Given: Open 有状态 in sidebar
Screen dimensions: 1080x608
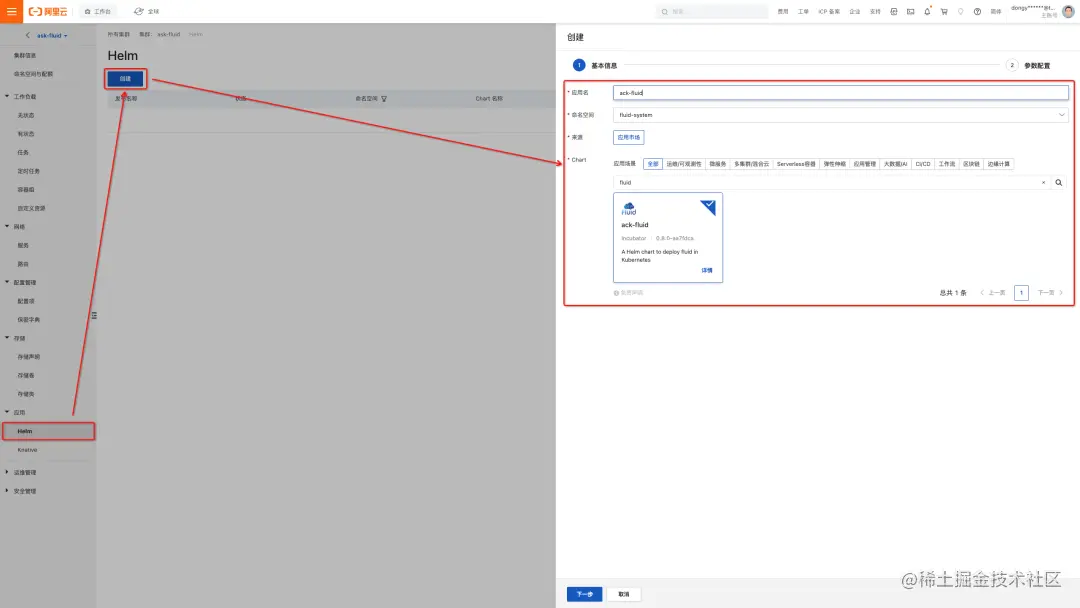Looking at the screenshot, I should [25, 134].
